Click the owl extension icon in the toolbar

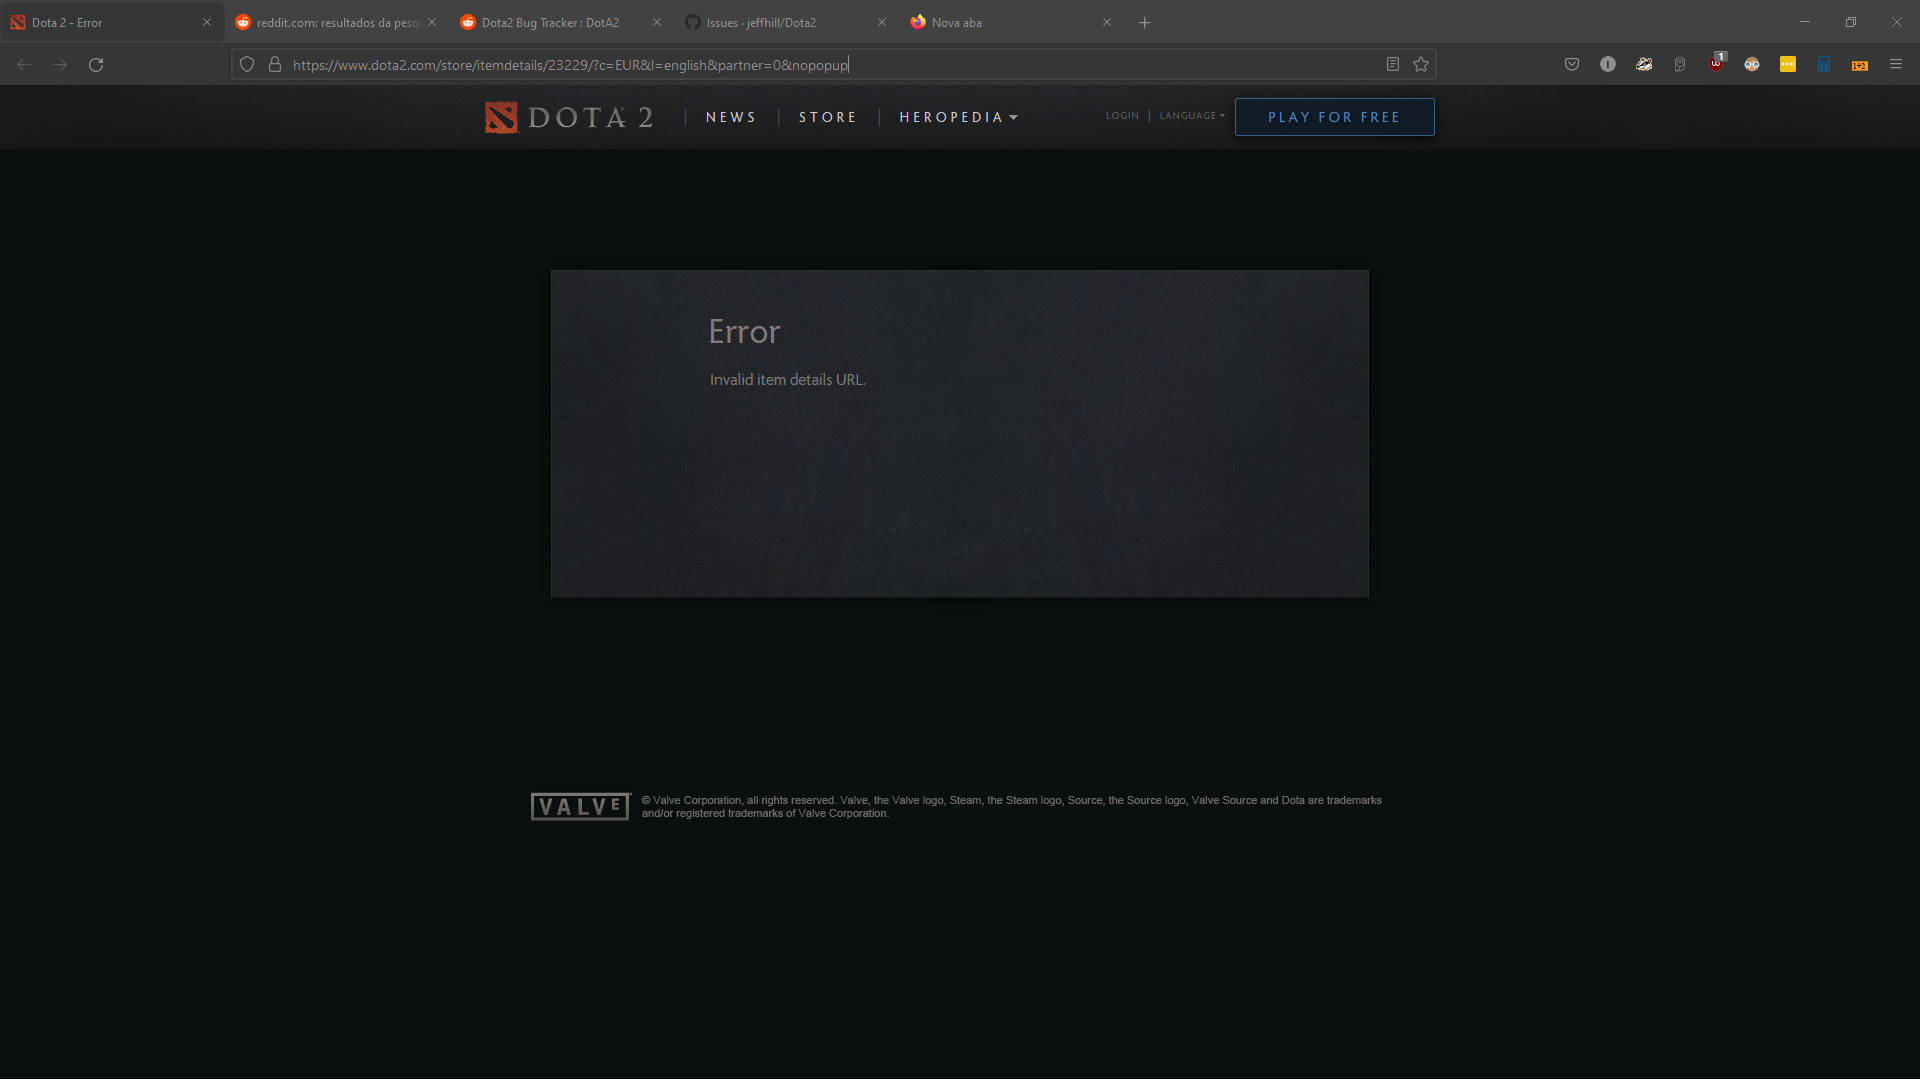(1680, 64)
